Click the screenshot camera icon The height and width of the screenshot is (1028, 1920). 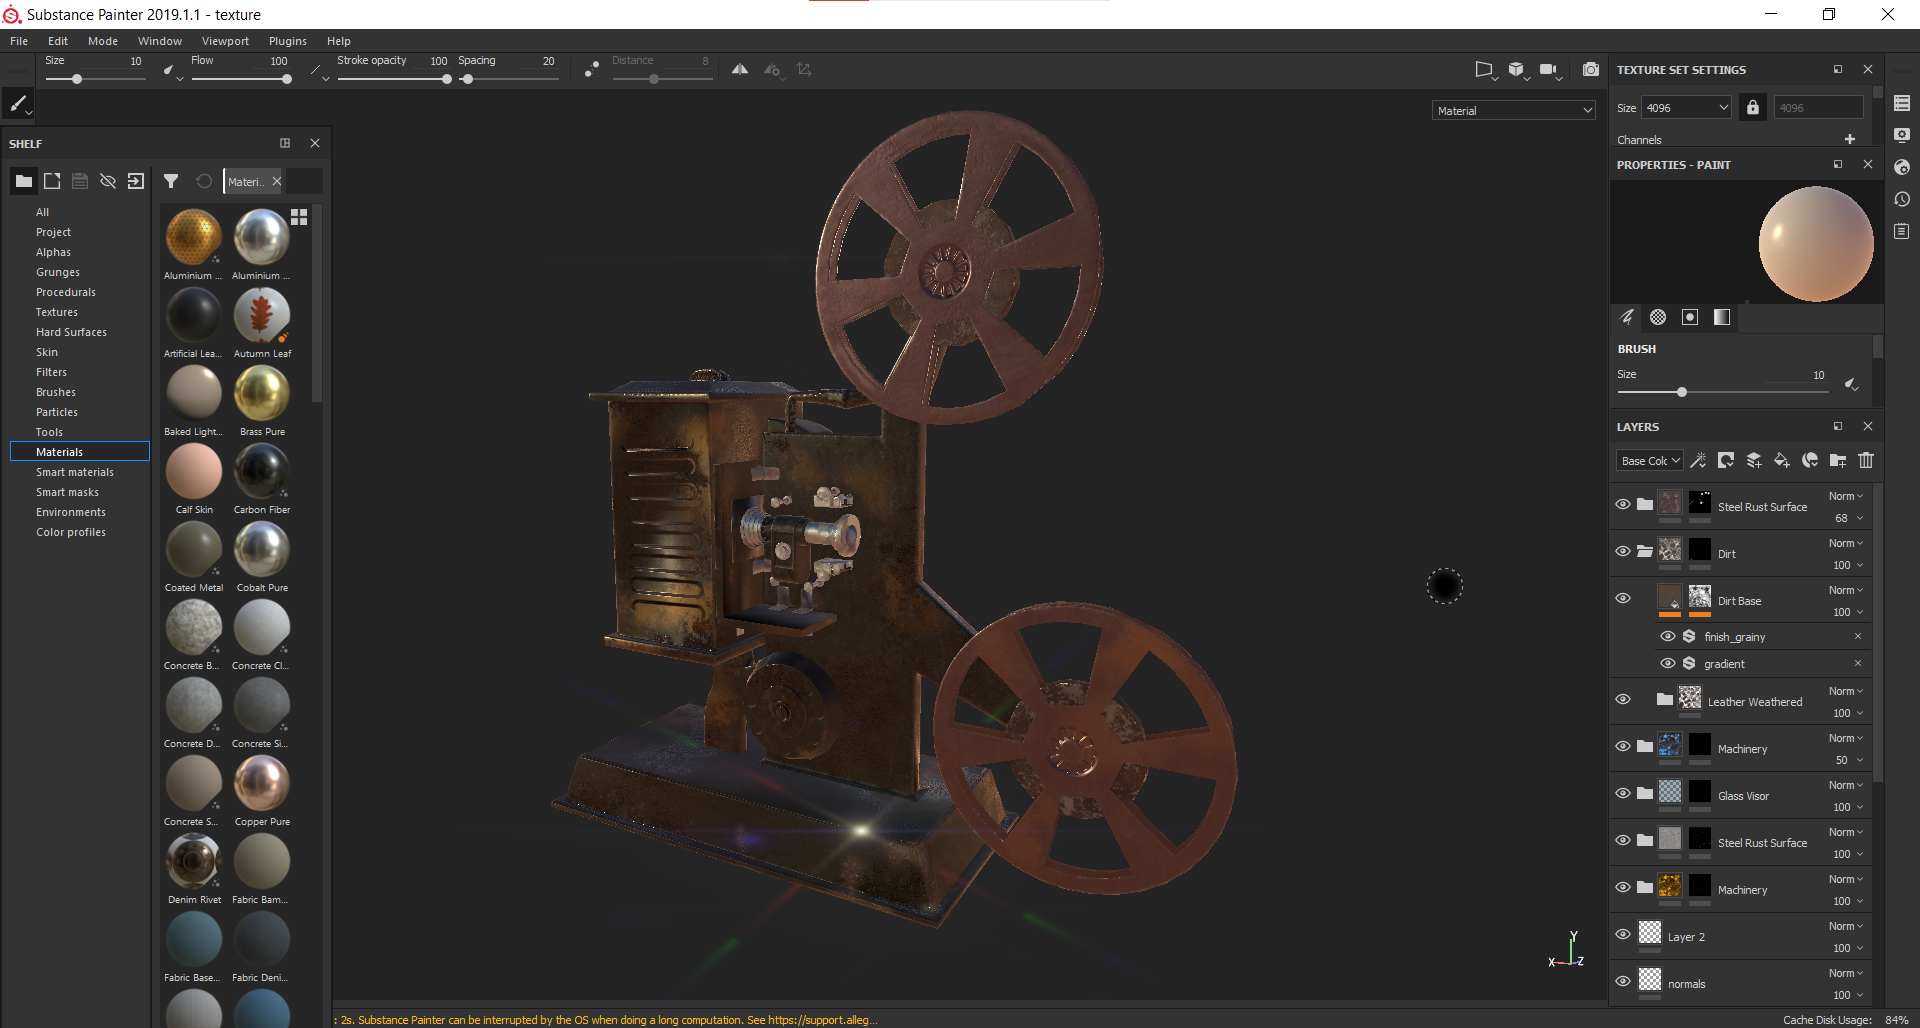(x=1591, y=69)
